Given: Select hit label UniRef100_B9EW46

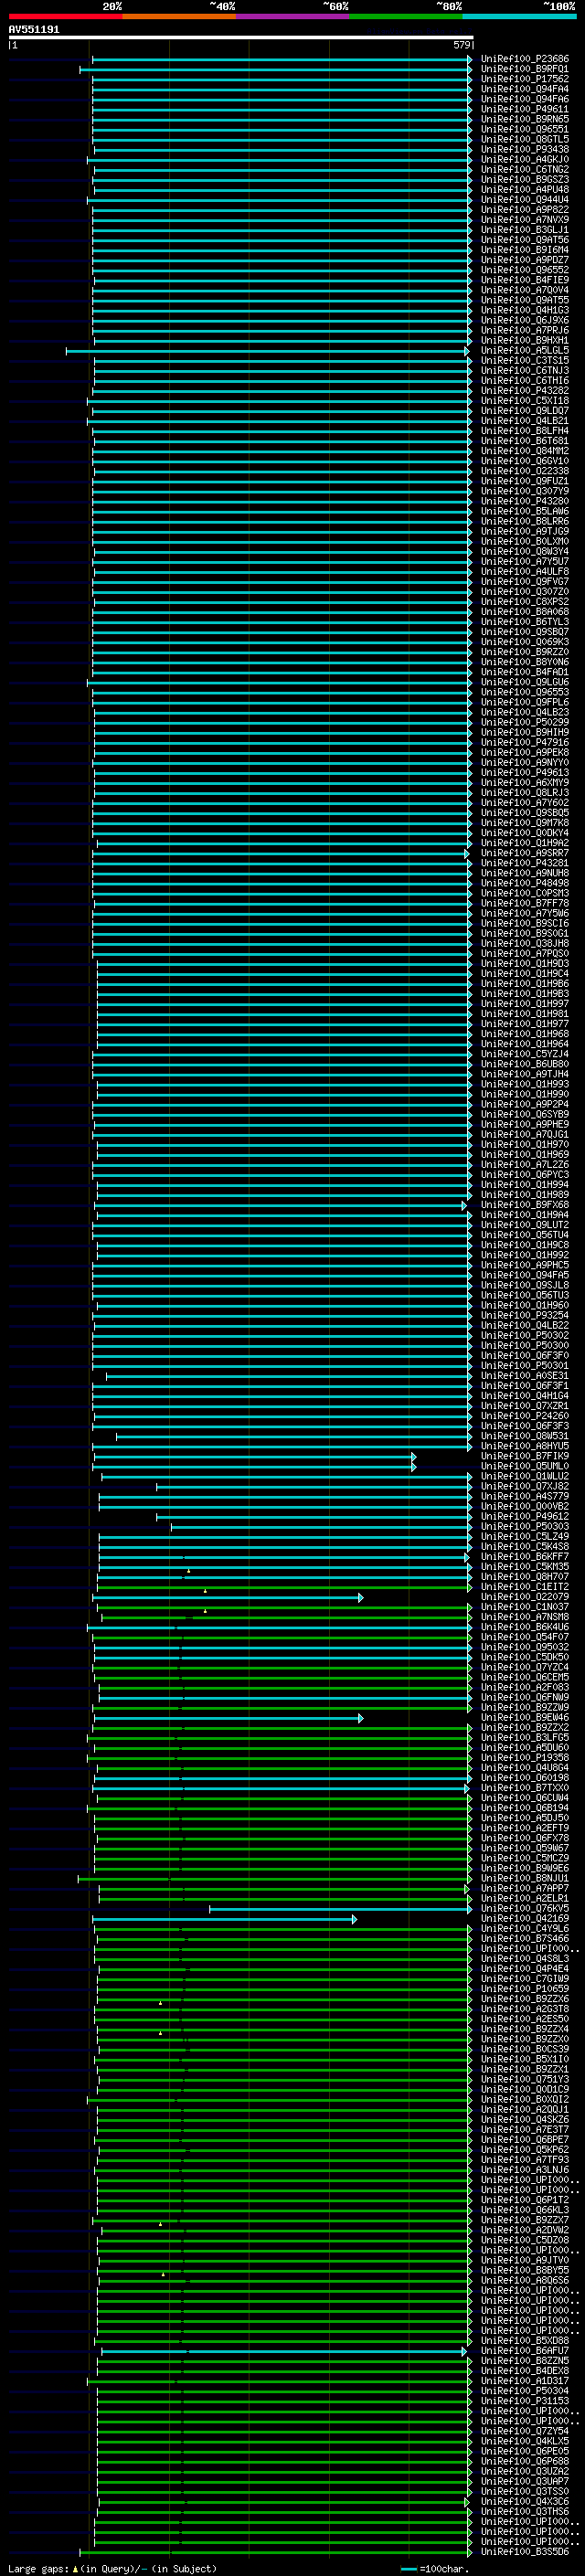Looking at the screenshot, I should tap(524, 1717).
